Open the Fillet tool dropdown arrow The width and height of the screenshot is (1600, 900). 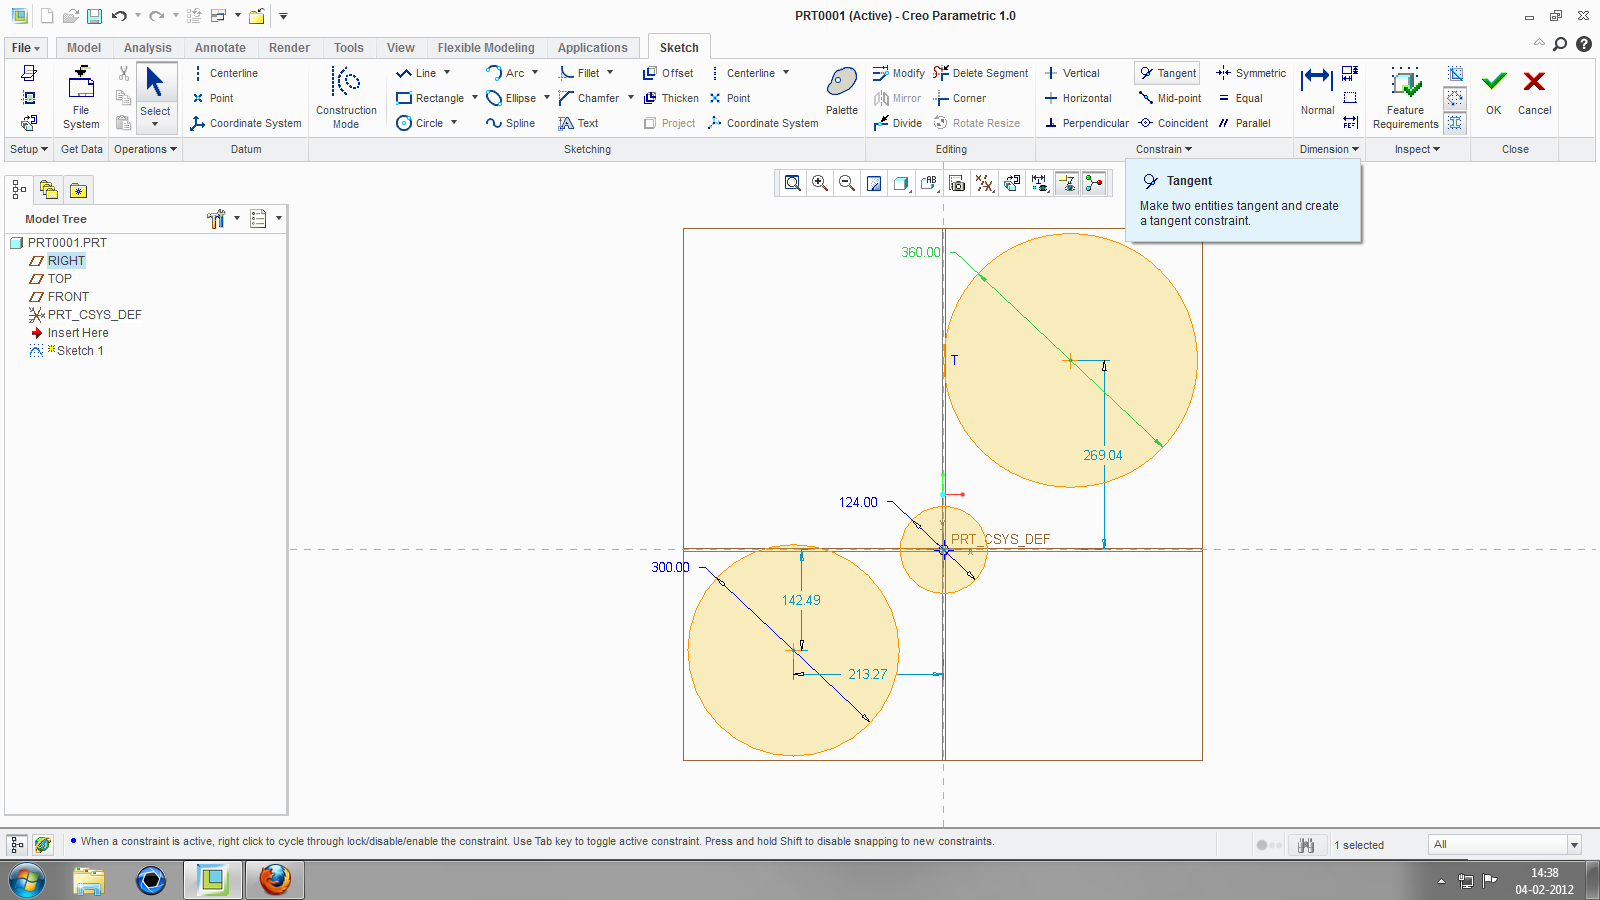[610, 73]
